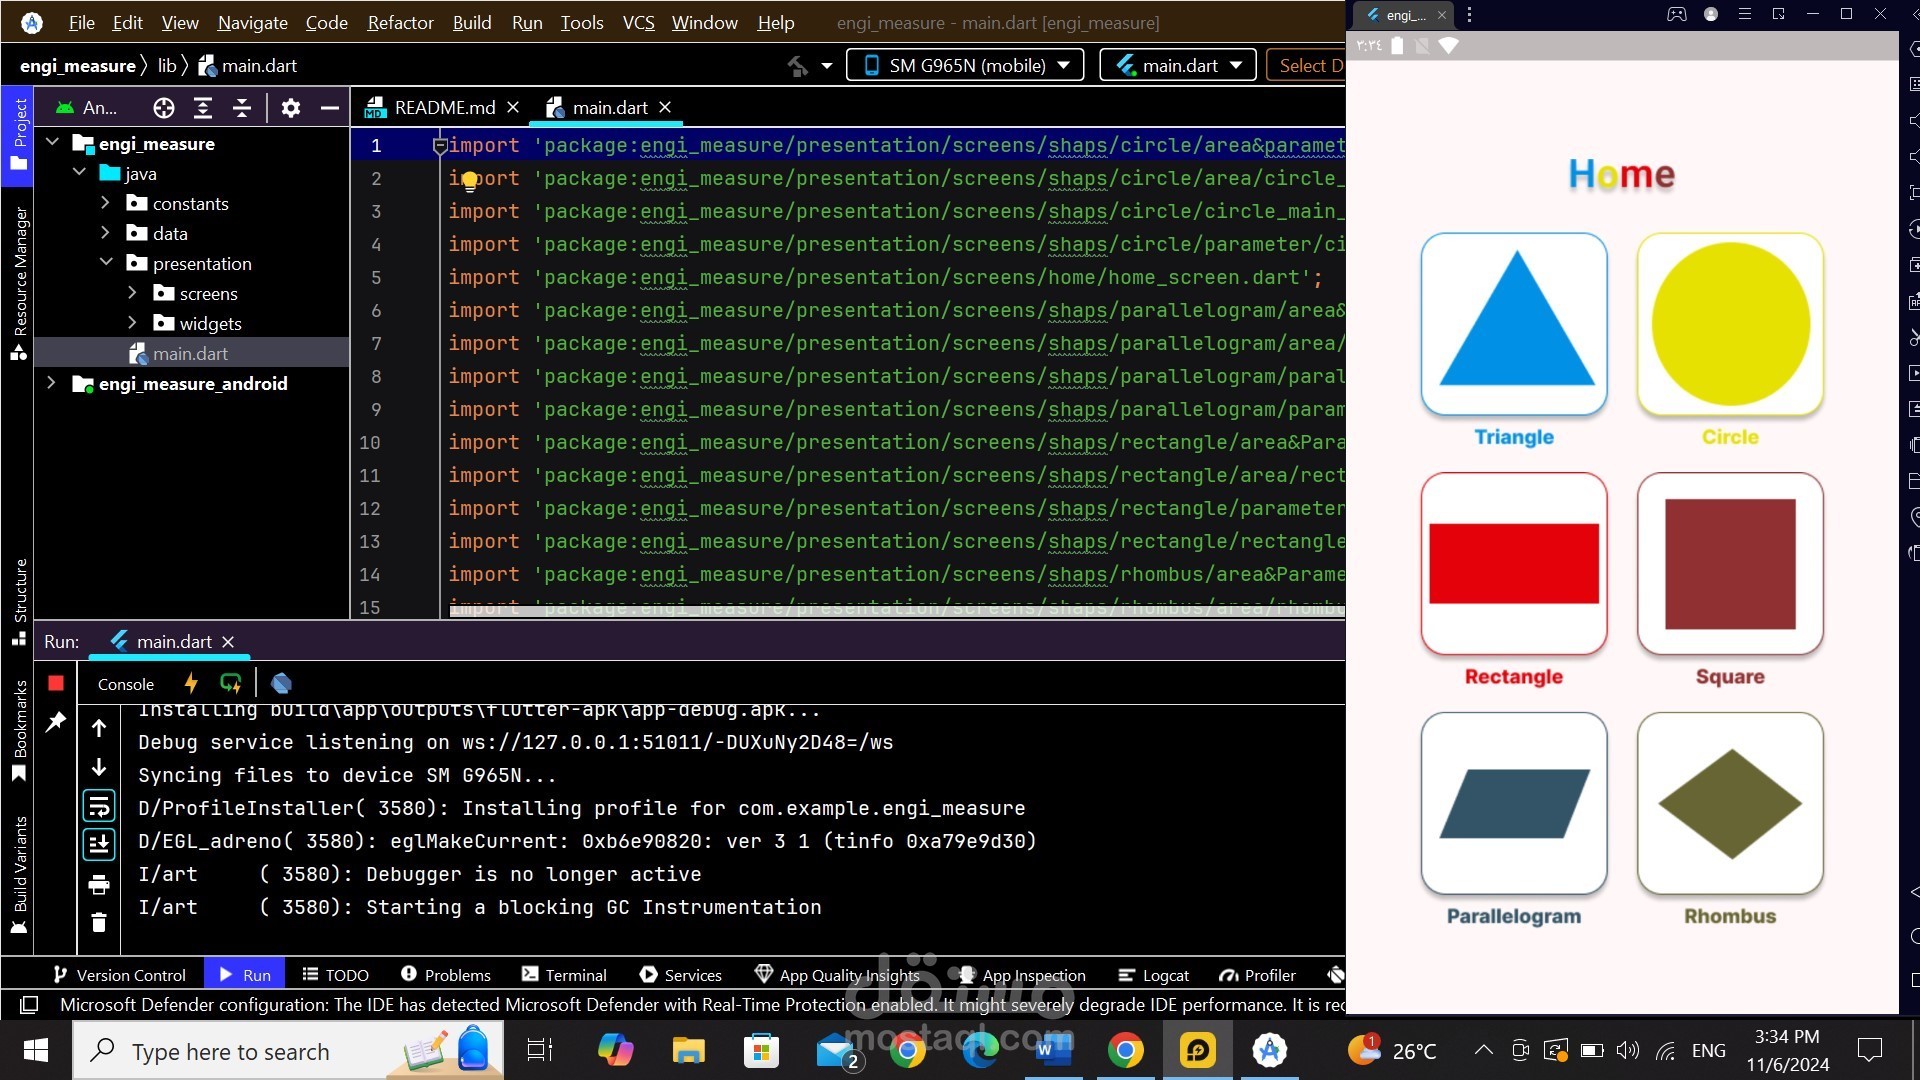Click the Flutter Hot Reload lightning icon
Screen dimensions: 1920x1080
pyautogui.click(x=191, y=683)
